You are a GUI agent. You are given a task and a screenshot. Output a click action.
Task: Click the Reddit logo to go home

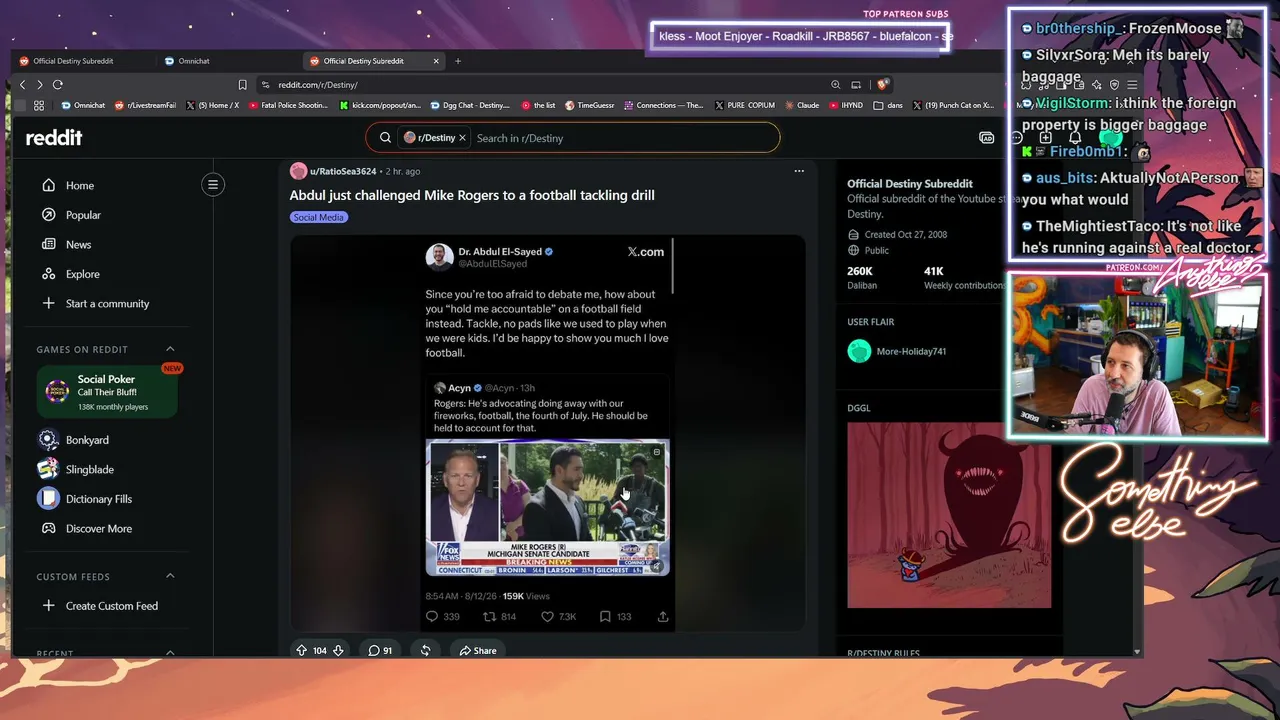click(x=54, y=138)
